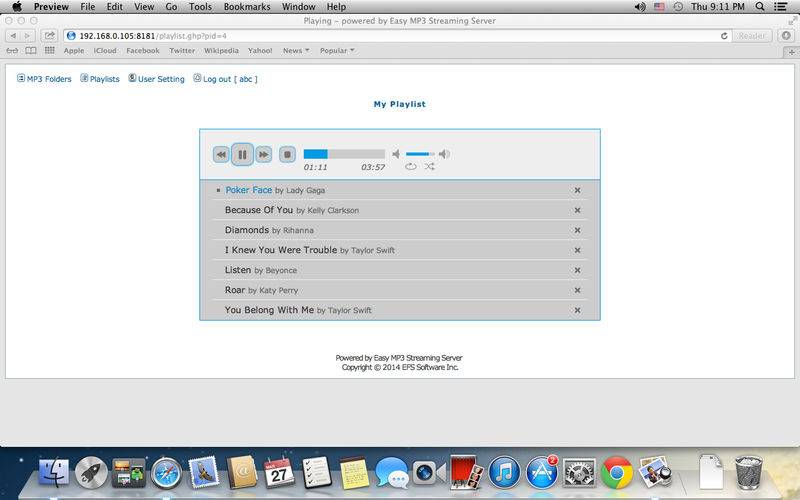Screen dimensions: 800x500
Task: Remove I Knew You Were Trouble
Action: tap(577, 250)
